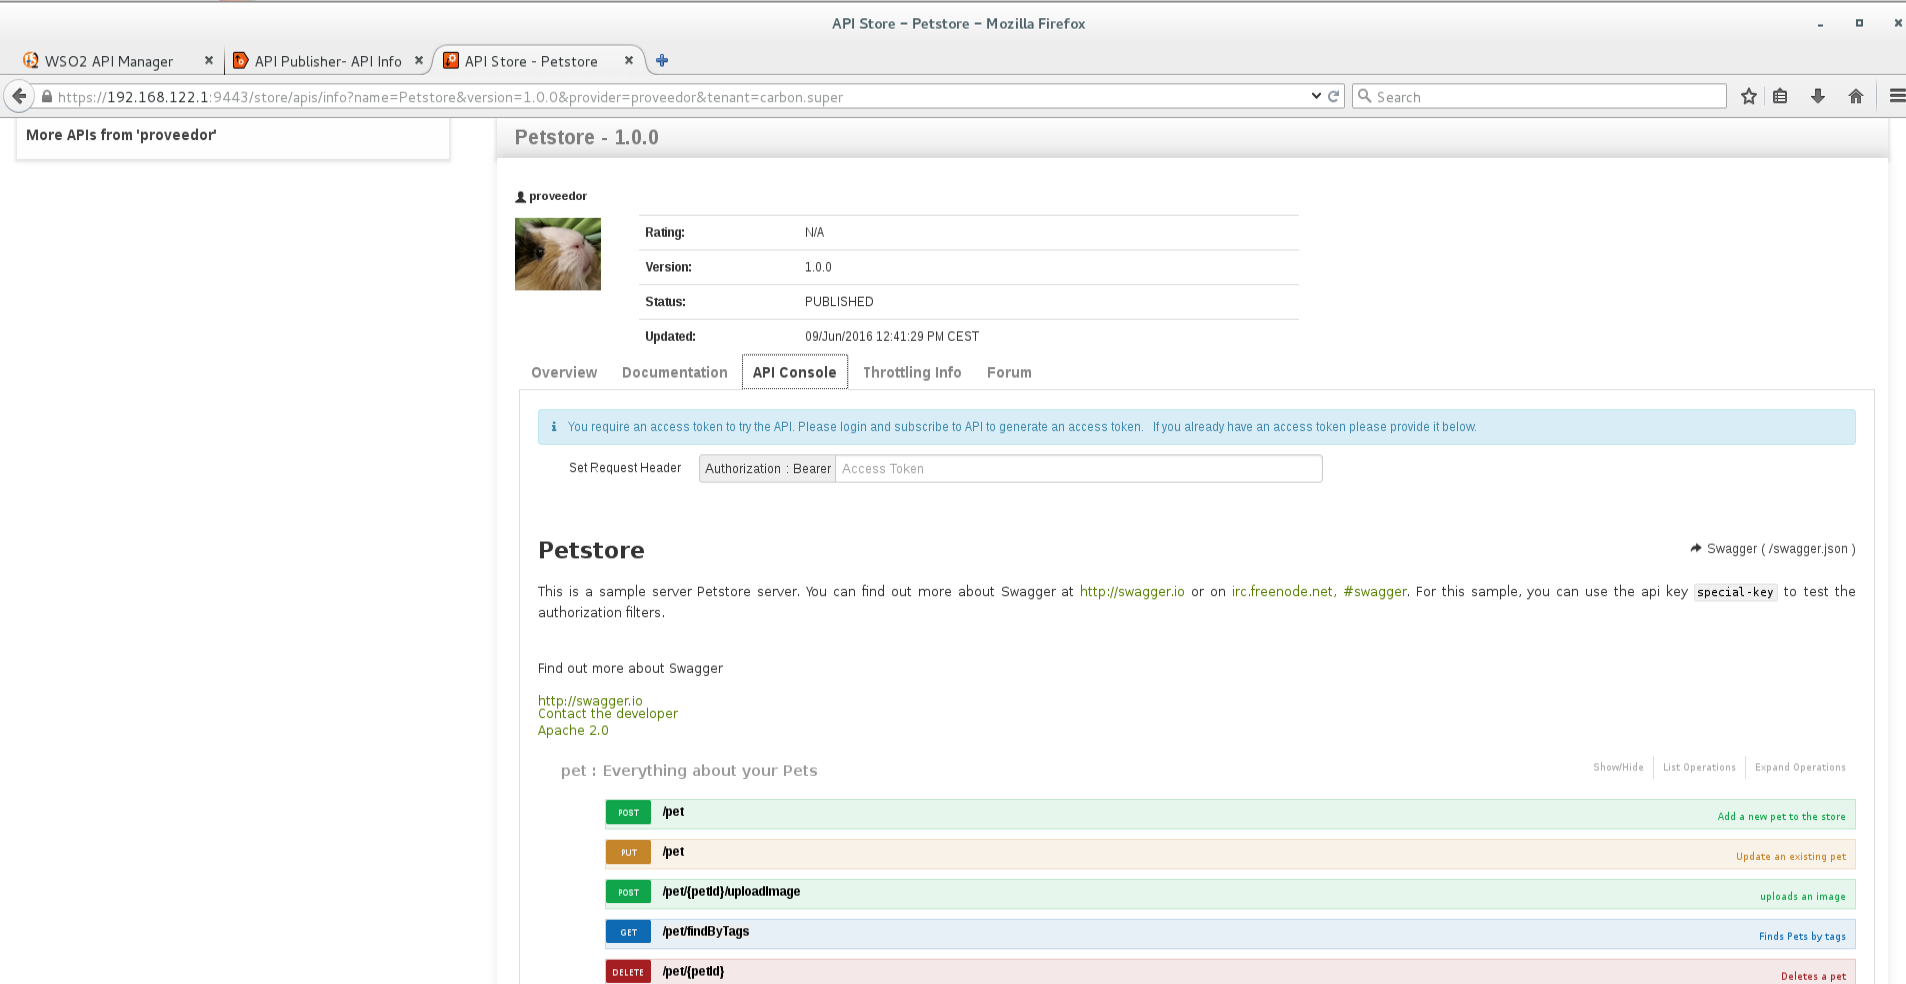Close the API Publisher- API Info tab

(x=419, y=60)
